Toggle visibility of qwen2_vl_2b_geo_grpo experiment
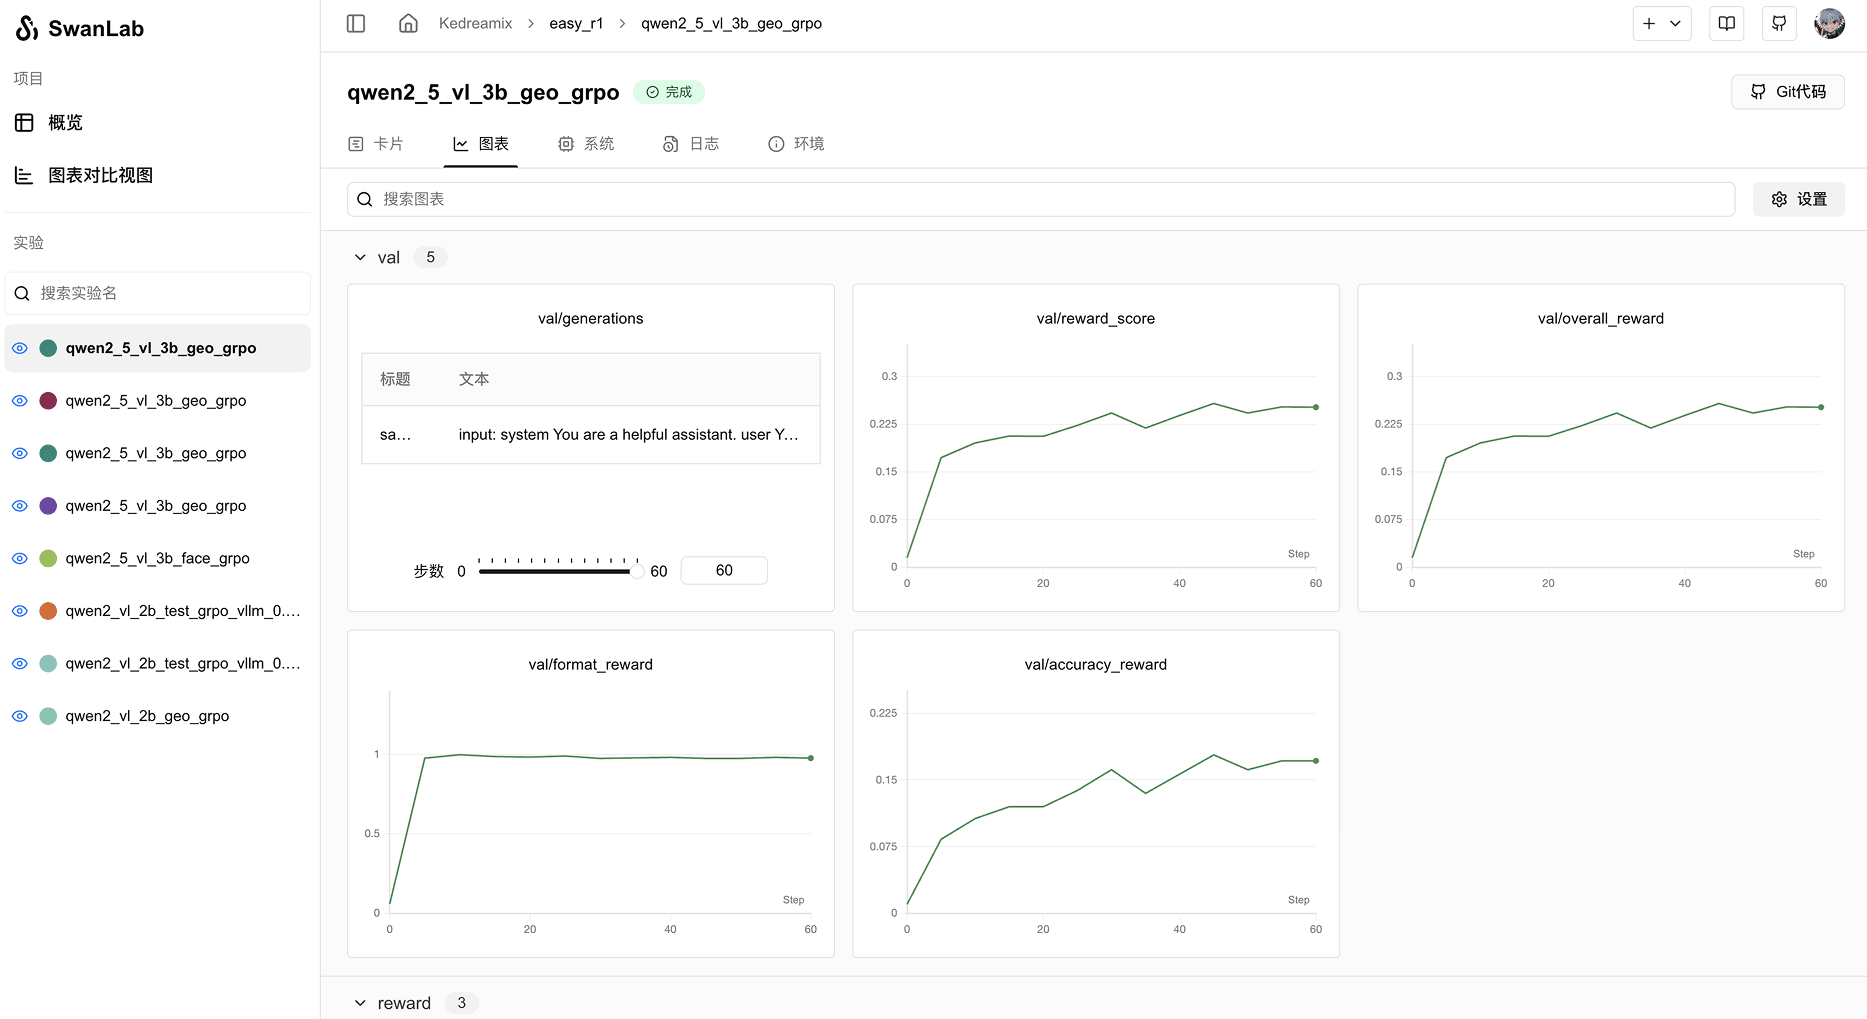1867x1019 pixels. 20,716
